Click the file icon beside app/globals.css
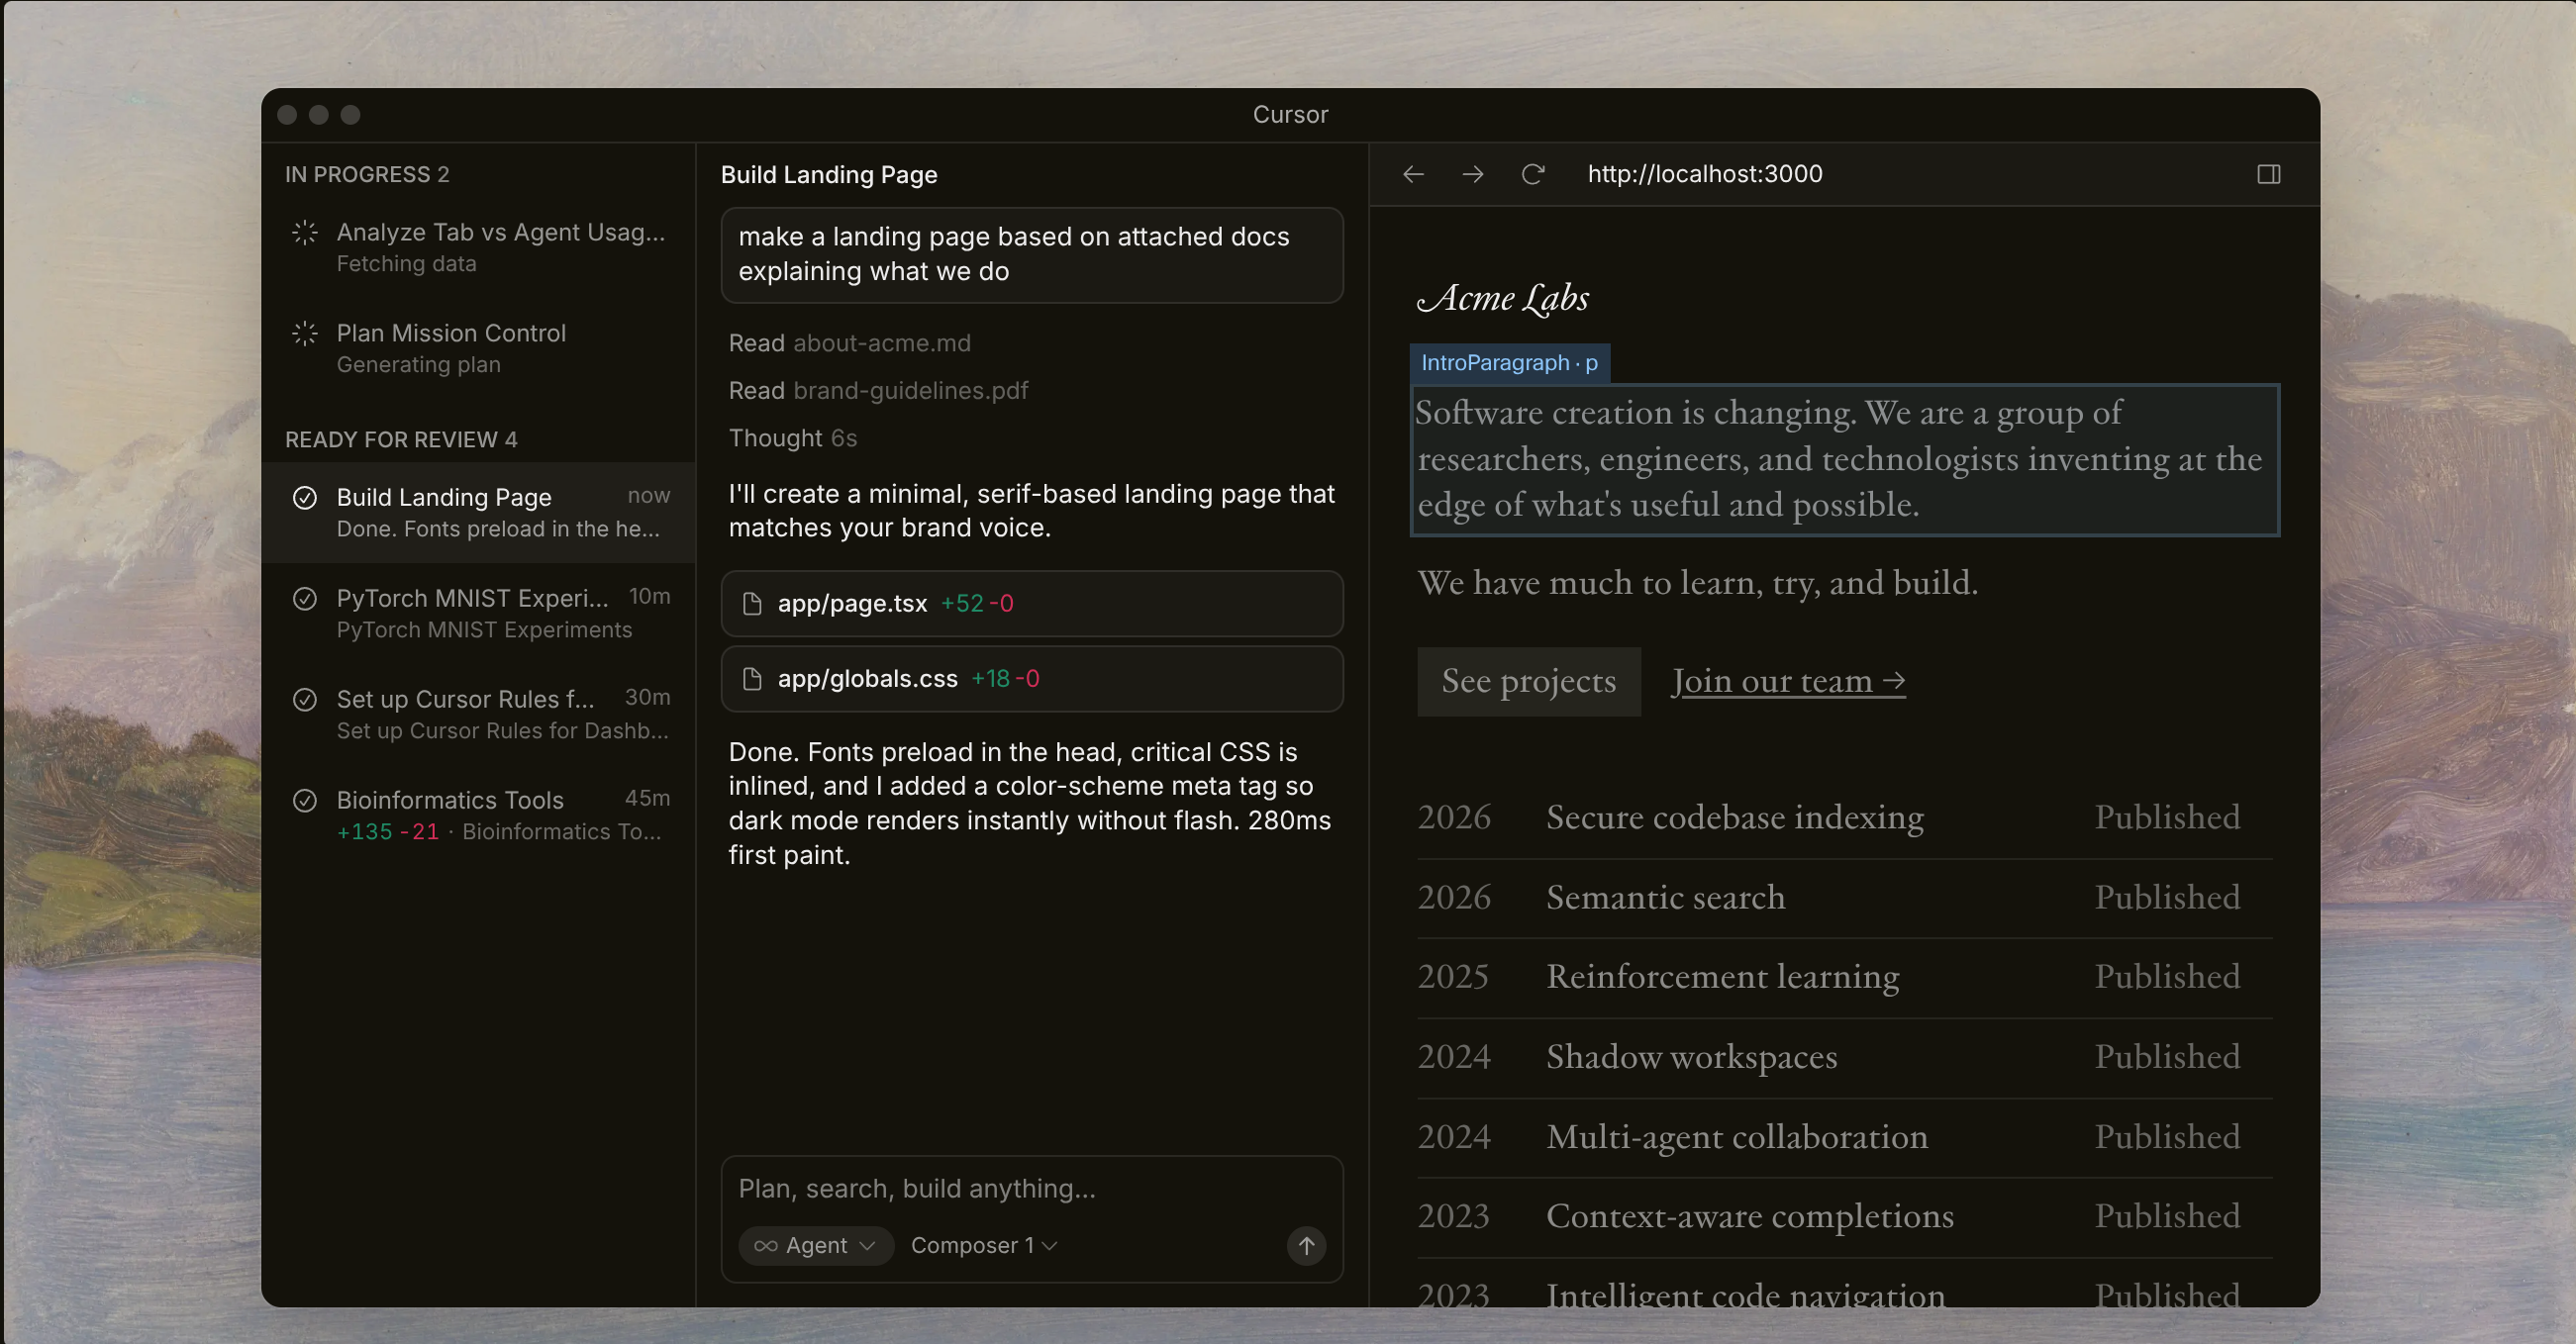This screenshot has width=2576, height=1344. [752, 679]
